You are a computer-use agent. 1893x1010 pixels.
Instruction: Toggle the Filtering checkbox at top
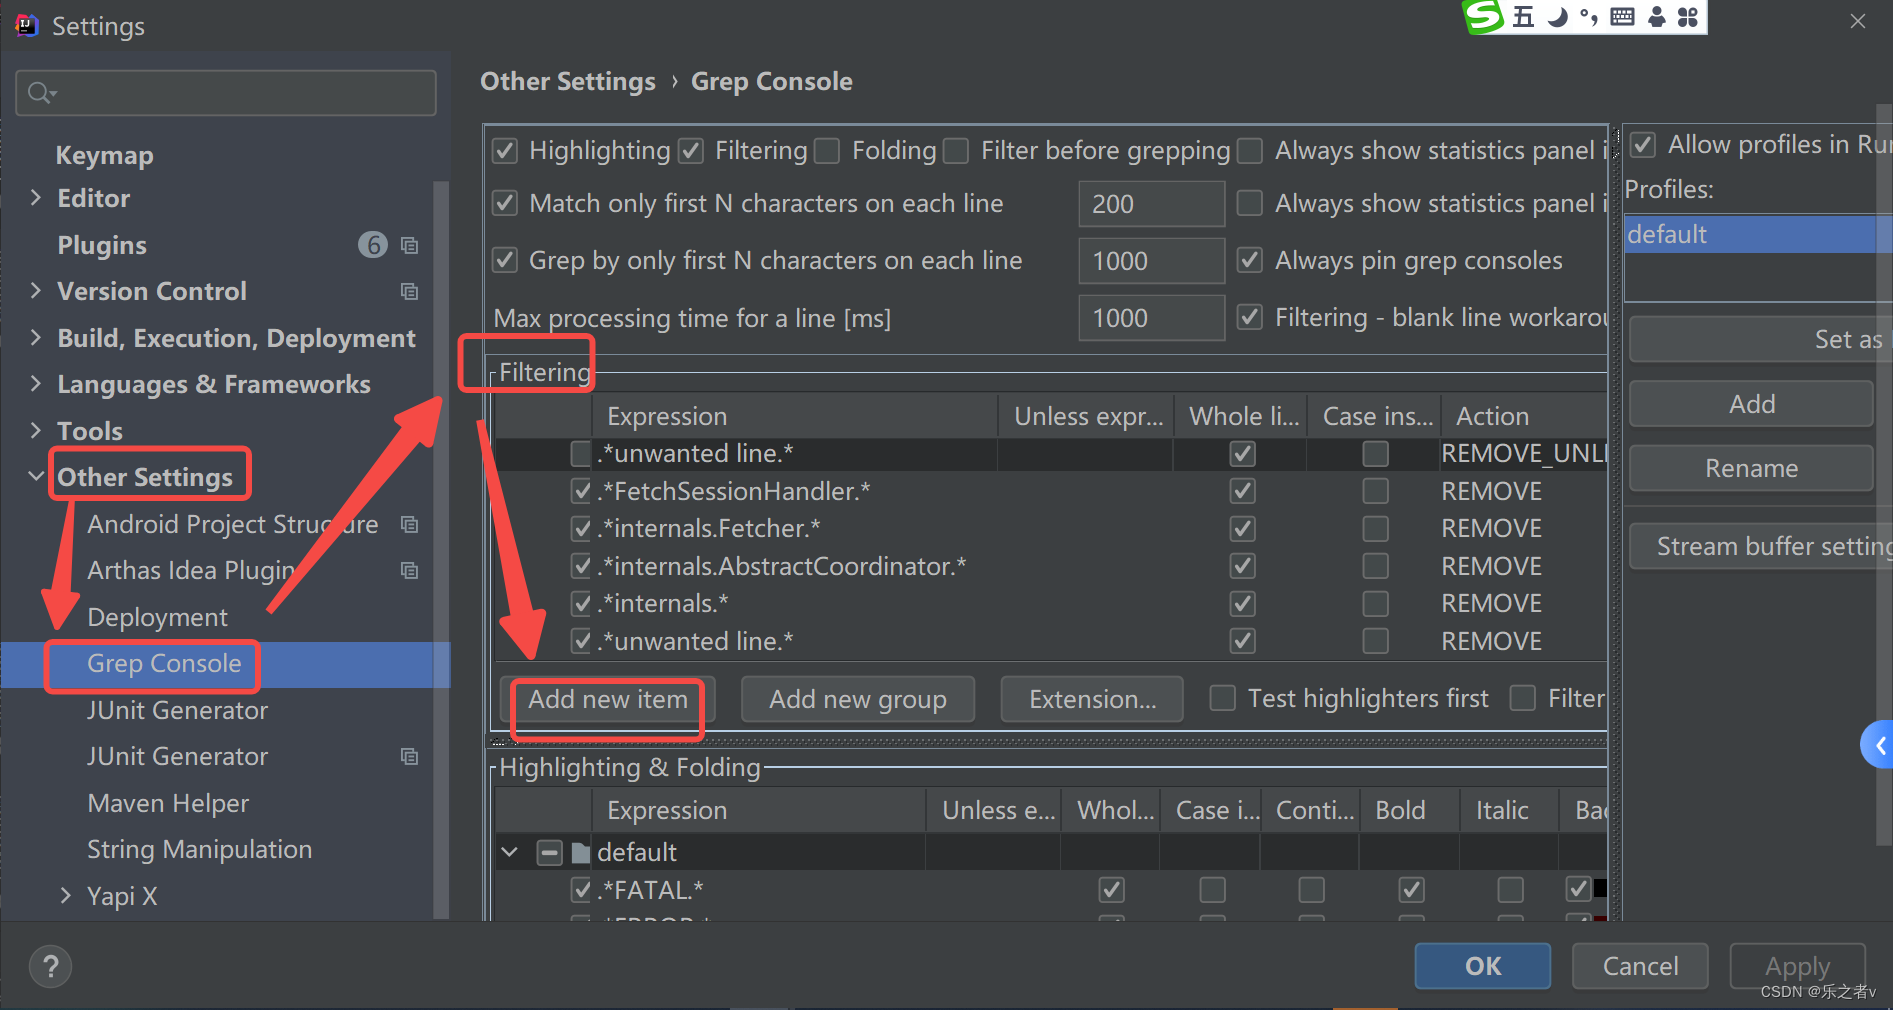pos(691,151)
